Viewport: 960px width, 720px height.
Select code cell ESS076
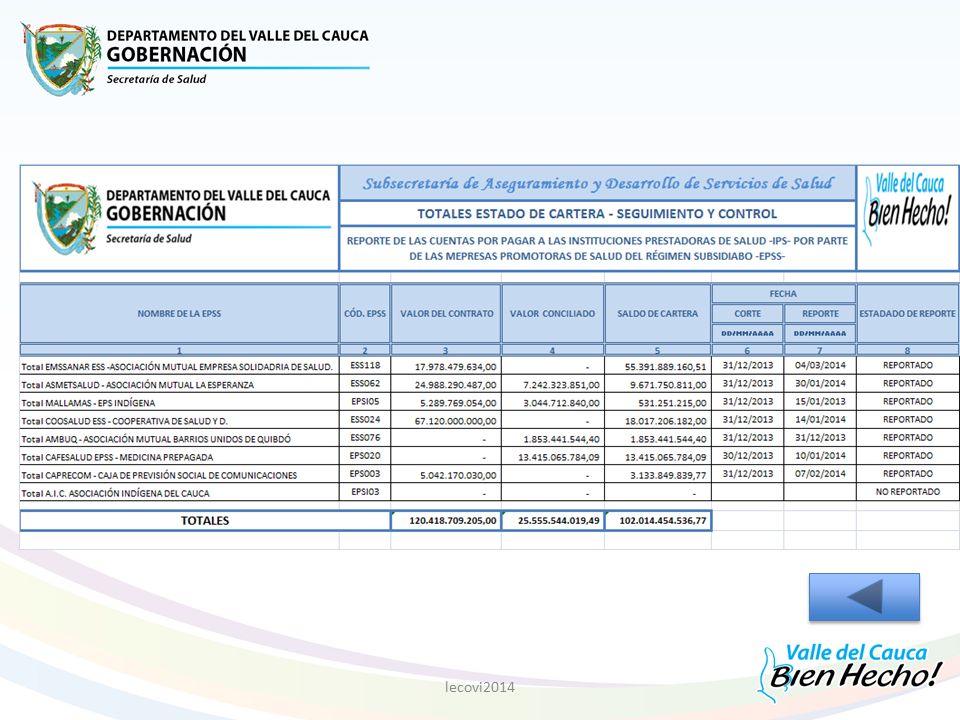(365, 438)
